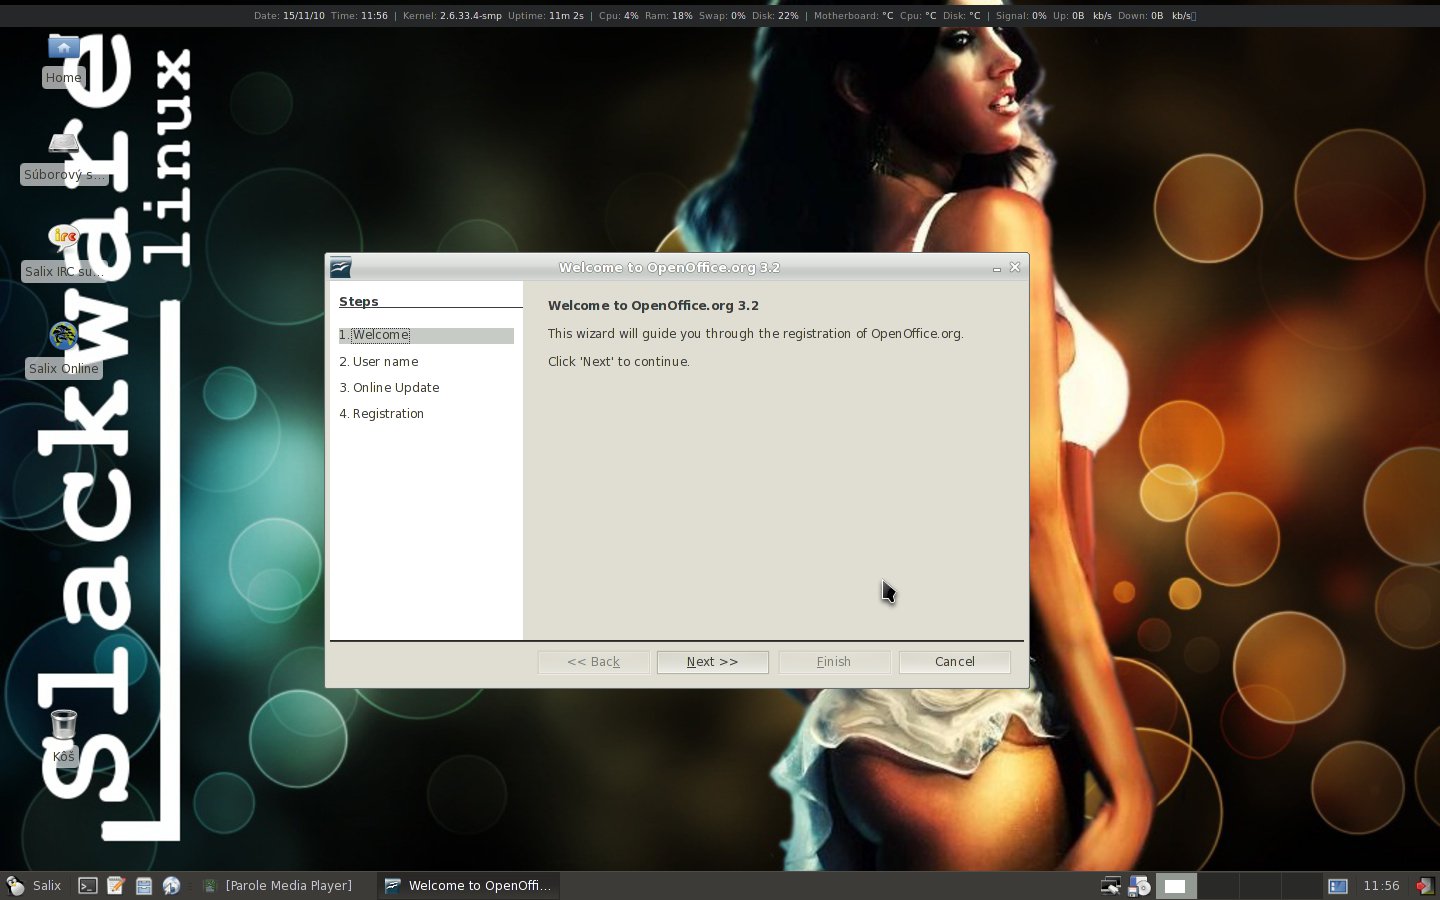Screen dimensions: 1440x900
Task: Minimize the OpenOffice.org welcome dialog
Action: coord(997,267)
